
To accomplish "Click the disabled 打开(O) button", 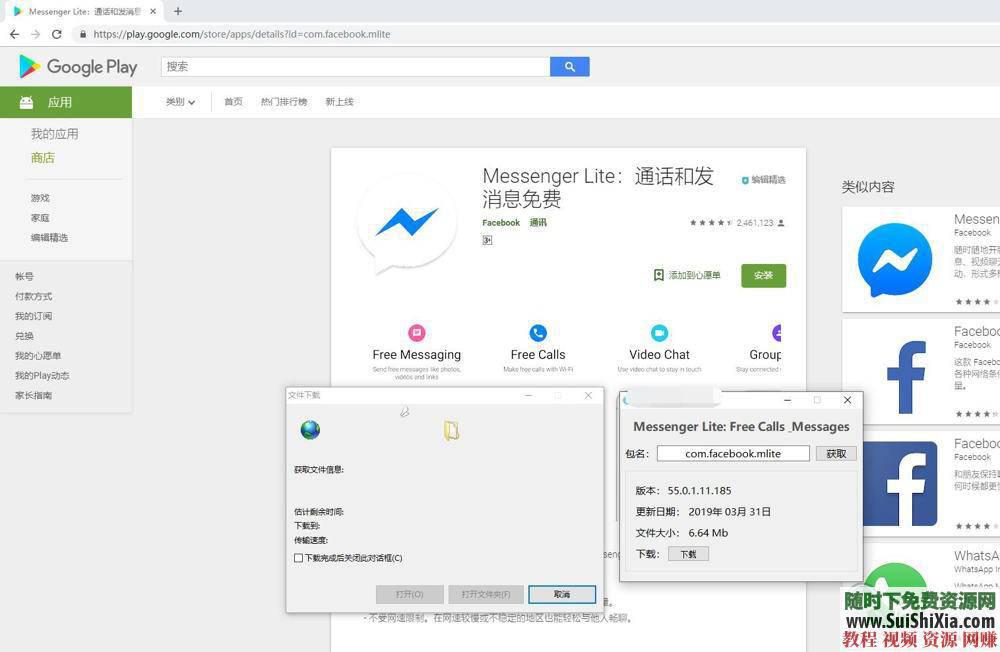I will pyautogui.click(x=409, y=594).
